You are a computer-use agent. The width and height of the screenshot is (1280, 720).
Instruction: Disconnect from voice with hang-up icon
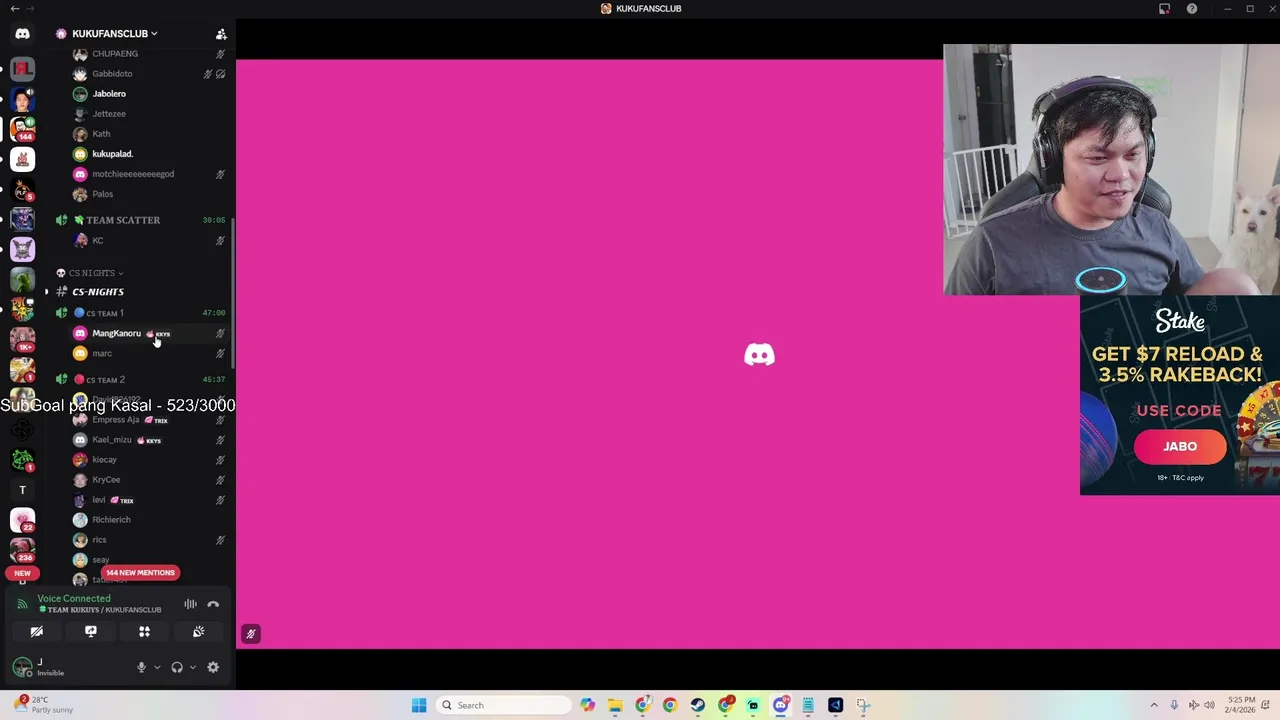coord(213,604)
